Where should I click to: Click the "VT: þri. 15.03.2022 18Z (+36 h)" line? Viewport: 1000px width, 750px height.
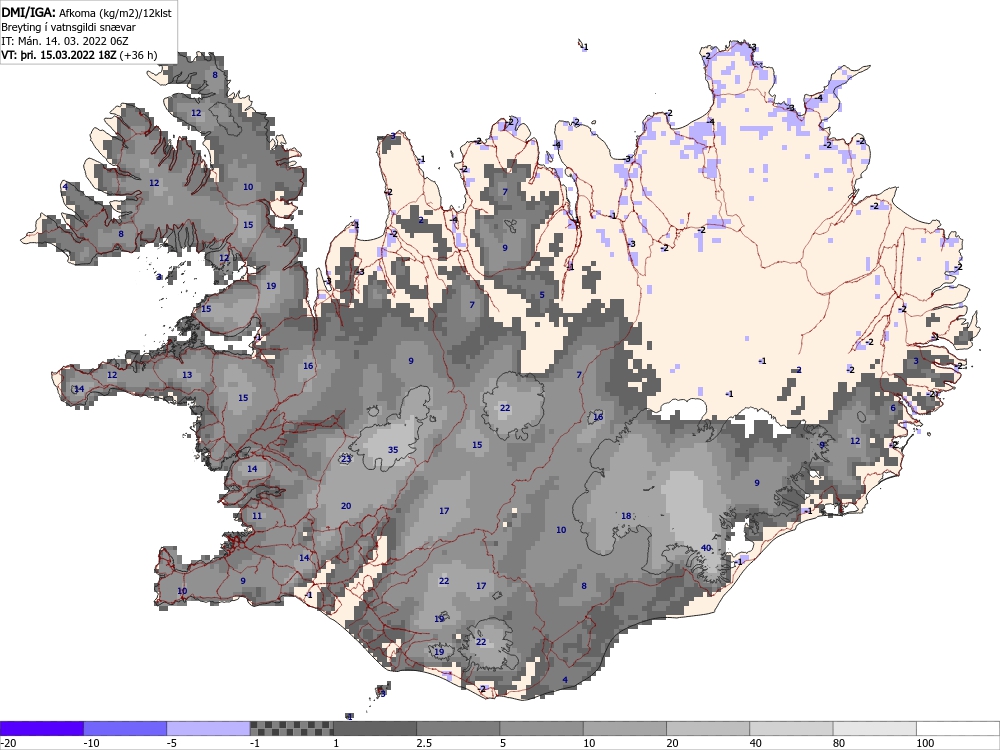click(79, 55)
